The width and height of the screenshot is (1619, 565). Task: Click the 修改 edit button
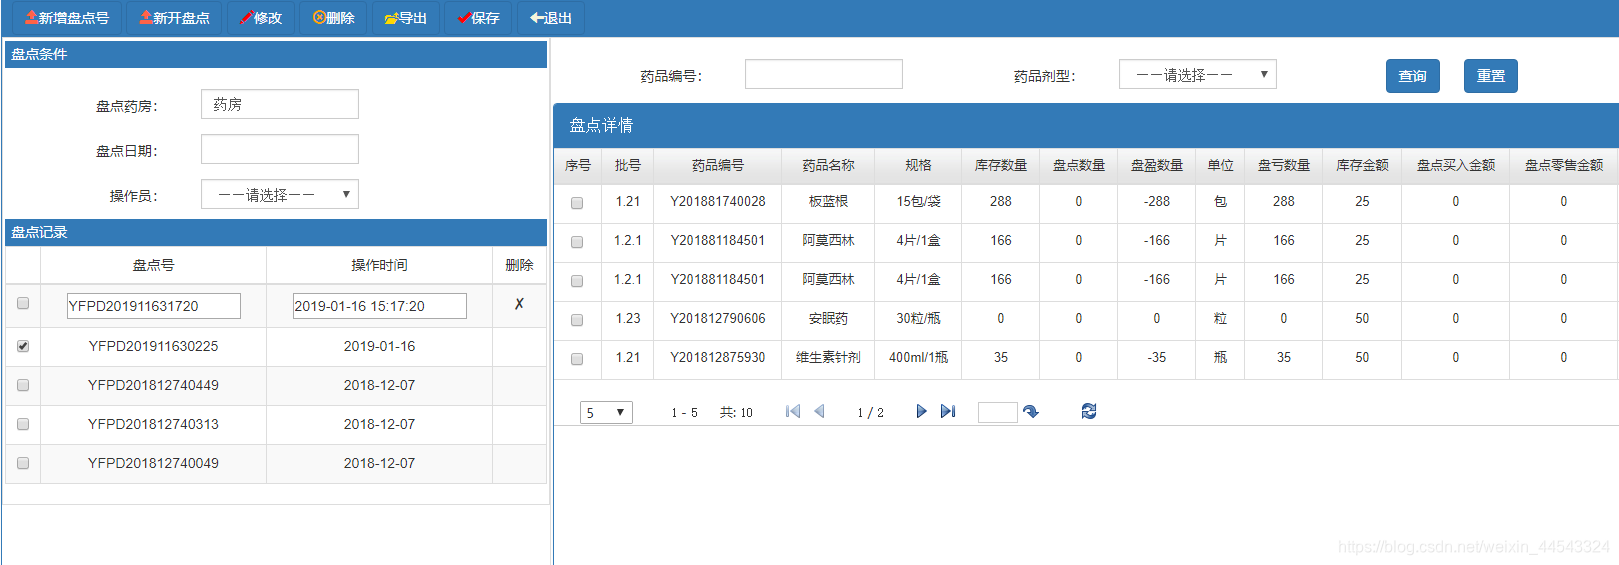pyautogui.click(x=261, y=18)
